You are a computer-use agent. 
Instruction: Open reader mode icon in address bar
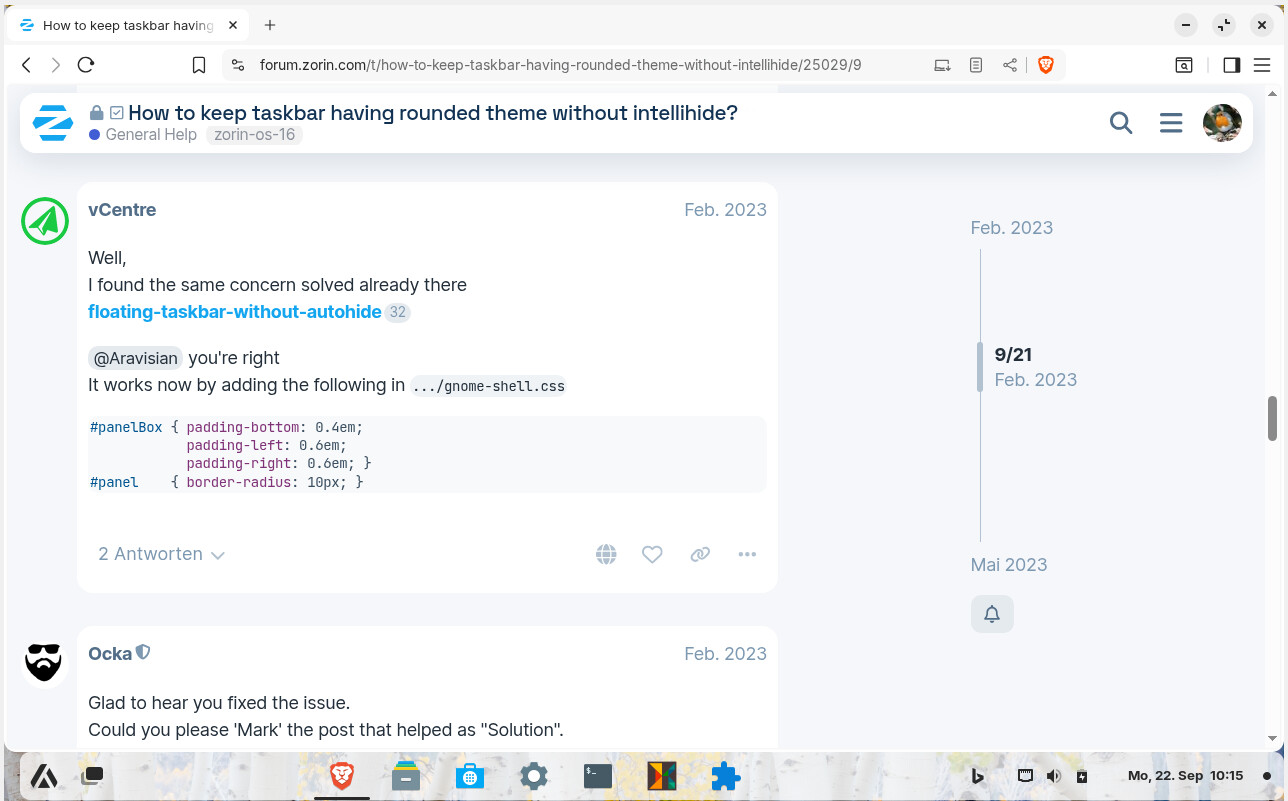pos(976,65)
